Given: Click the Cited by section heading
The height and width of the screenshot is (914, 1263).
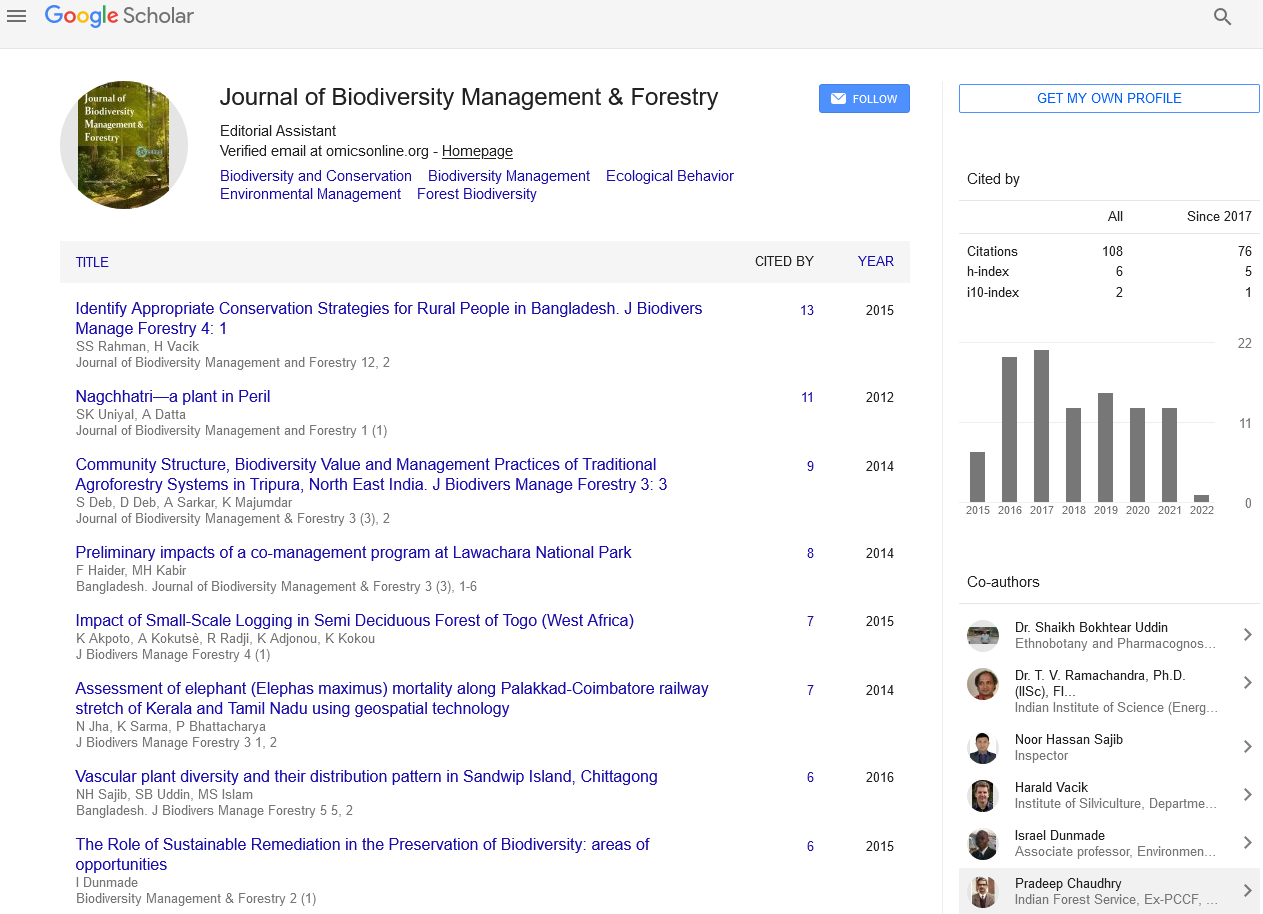Looking at the screenshot, I should 993,179.
